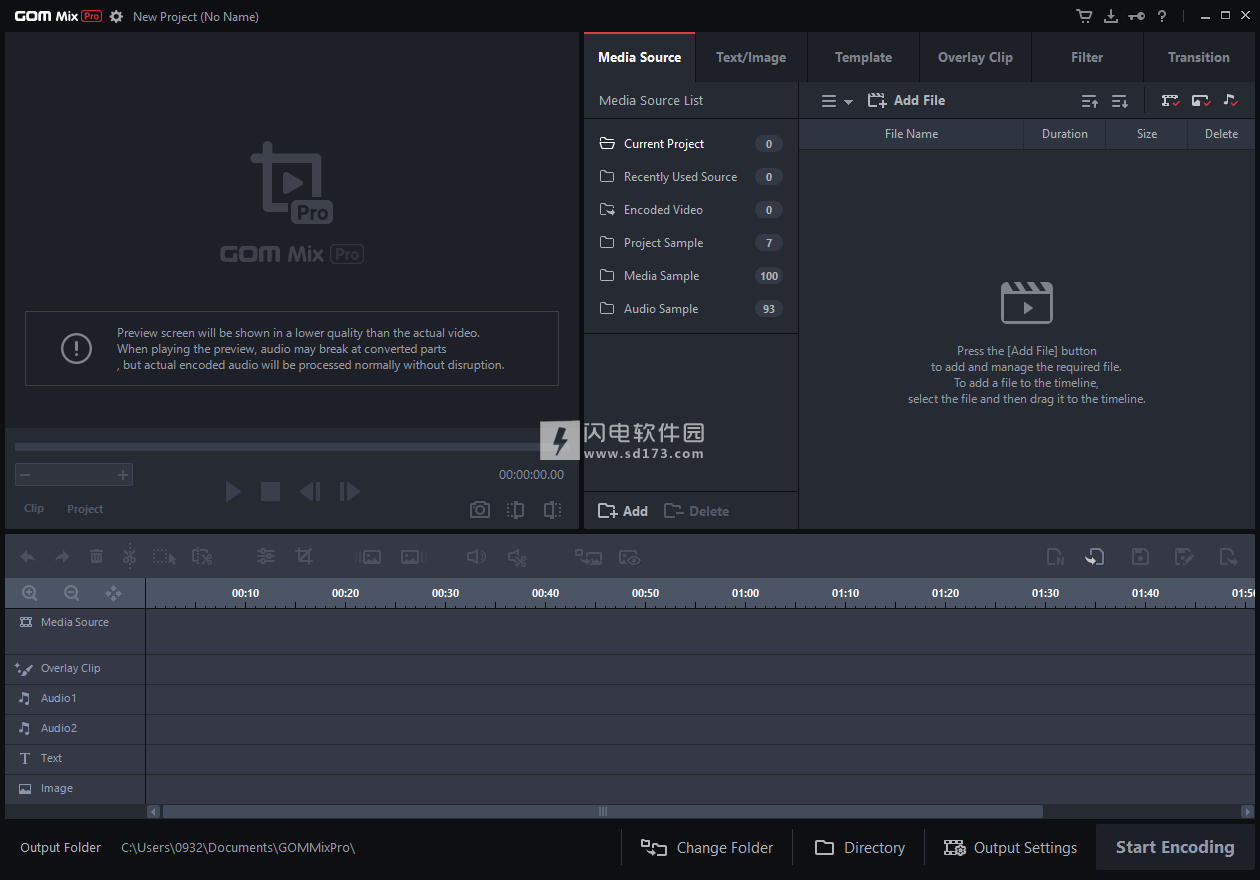
Task: Click the fade-in image icon
Action: click(x=368, y=557)
